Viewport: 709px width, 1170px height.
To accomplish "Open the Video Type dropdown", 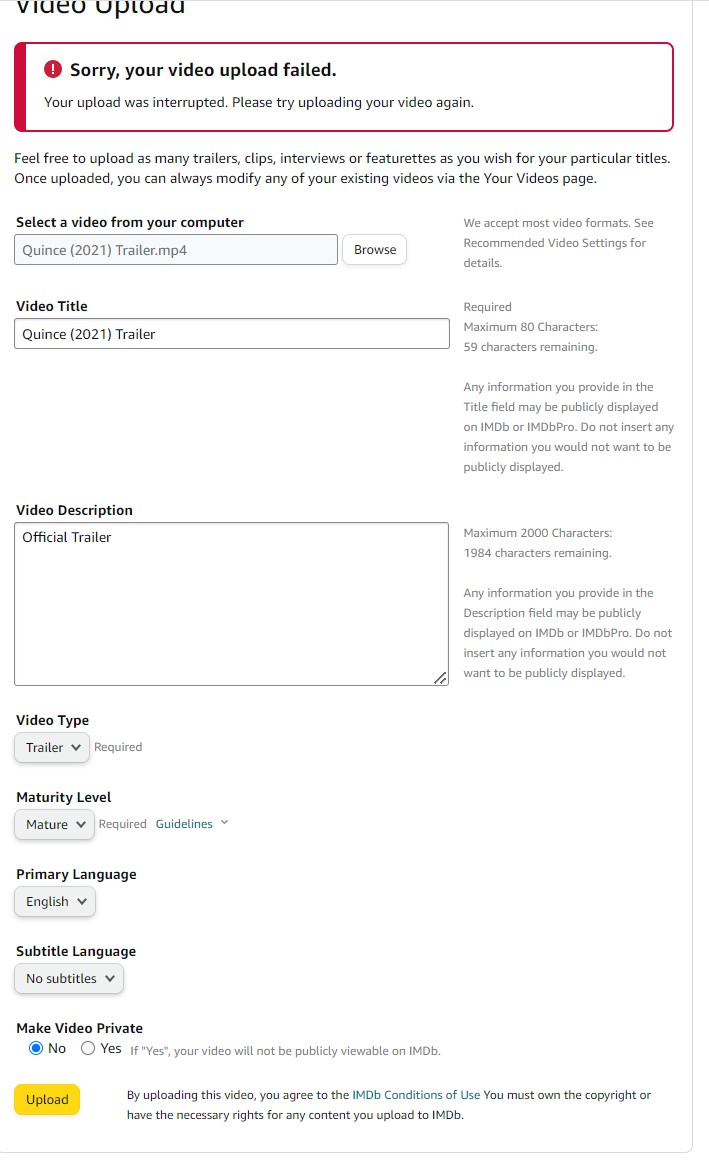I will point(52,747).
